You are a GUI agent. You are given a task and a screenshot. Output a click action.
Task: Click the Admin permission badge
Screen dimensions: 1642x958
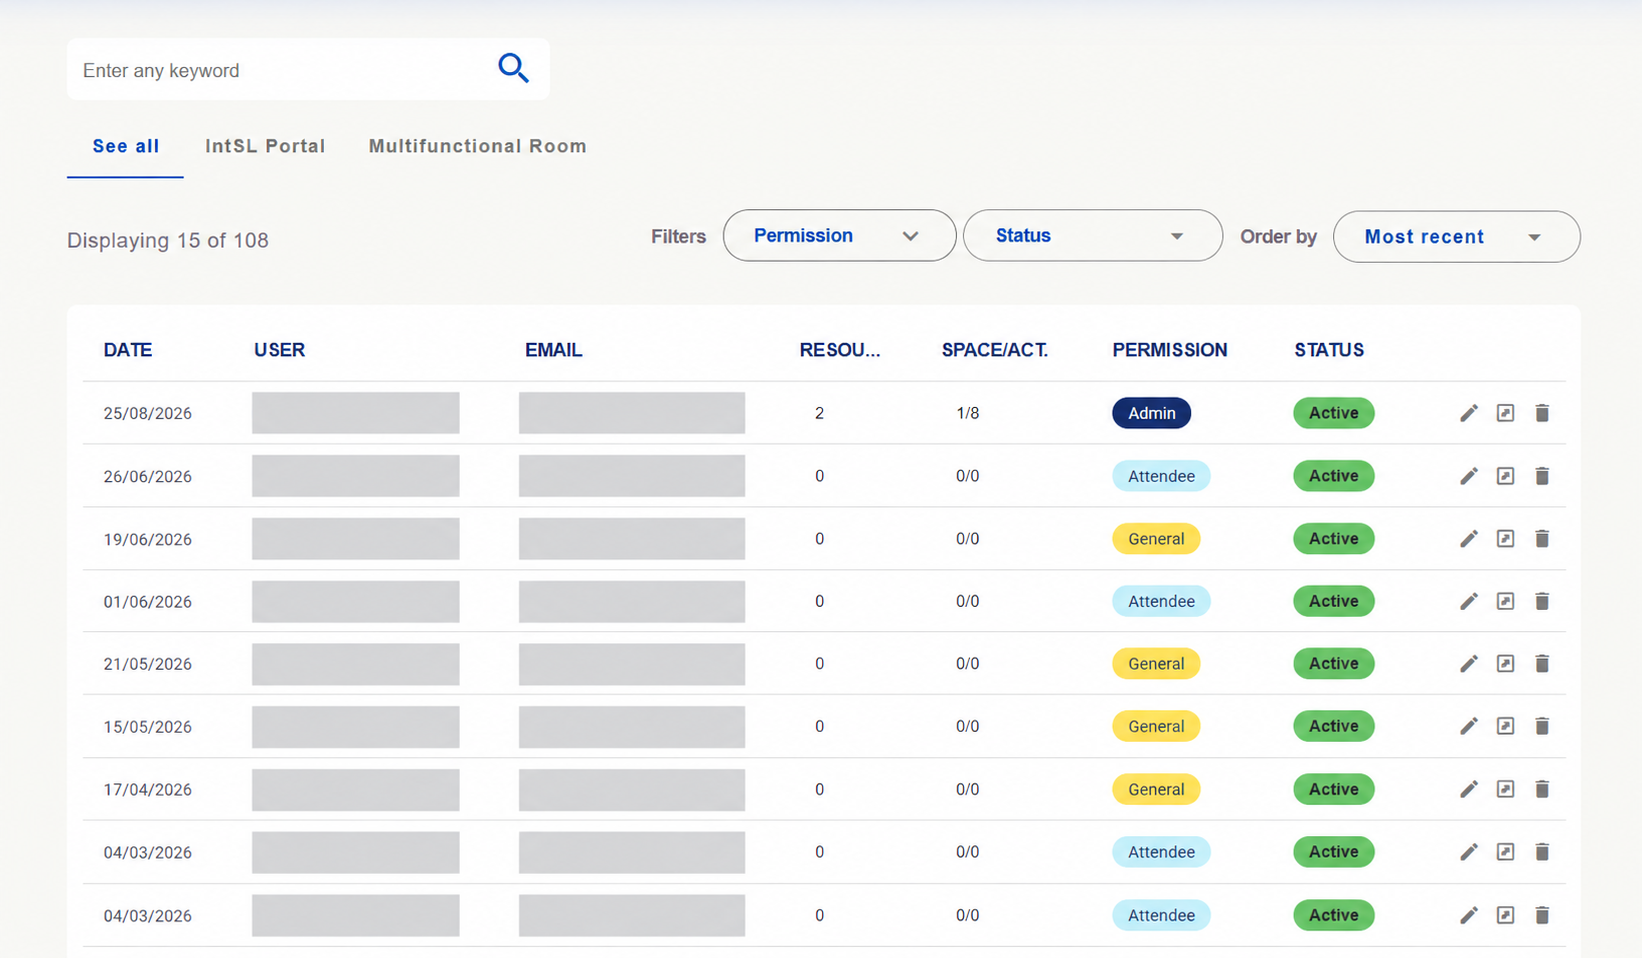tap(1151, 413)
